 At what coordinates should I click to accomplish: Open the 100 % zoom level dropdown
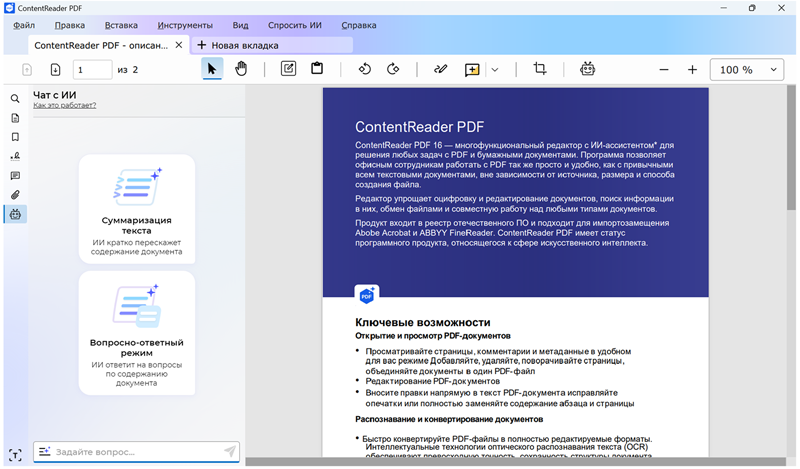coord(747,70)
